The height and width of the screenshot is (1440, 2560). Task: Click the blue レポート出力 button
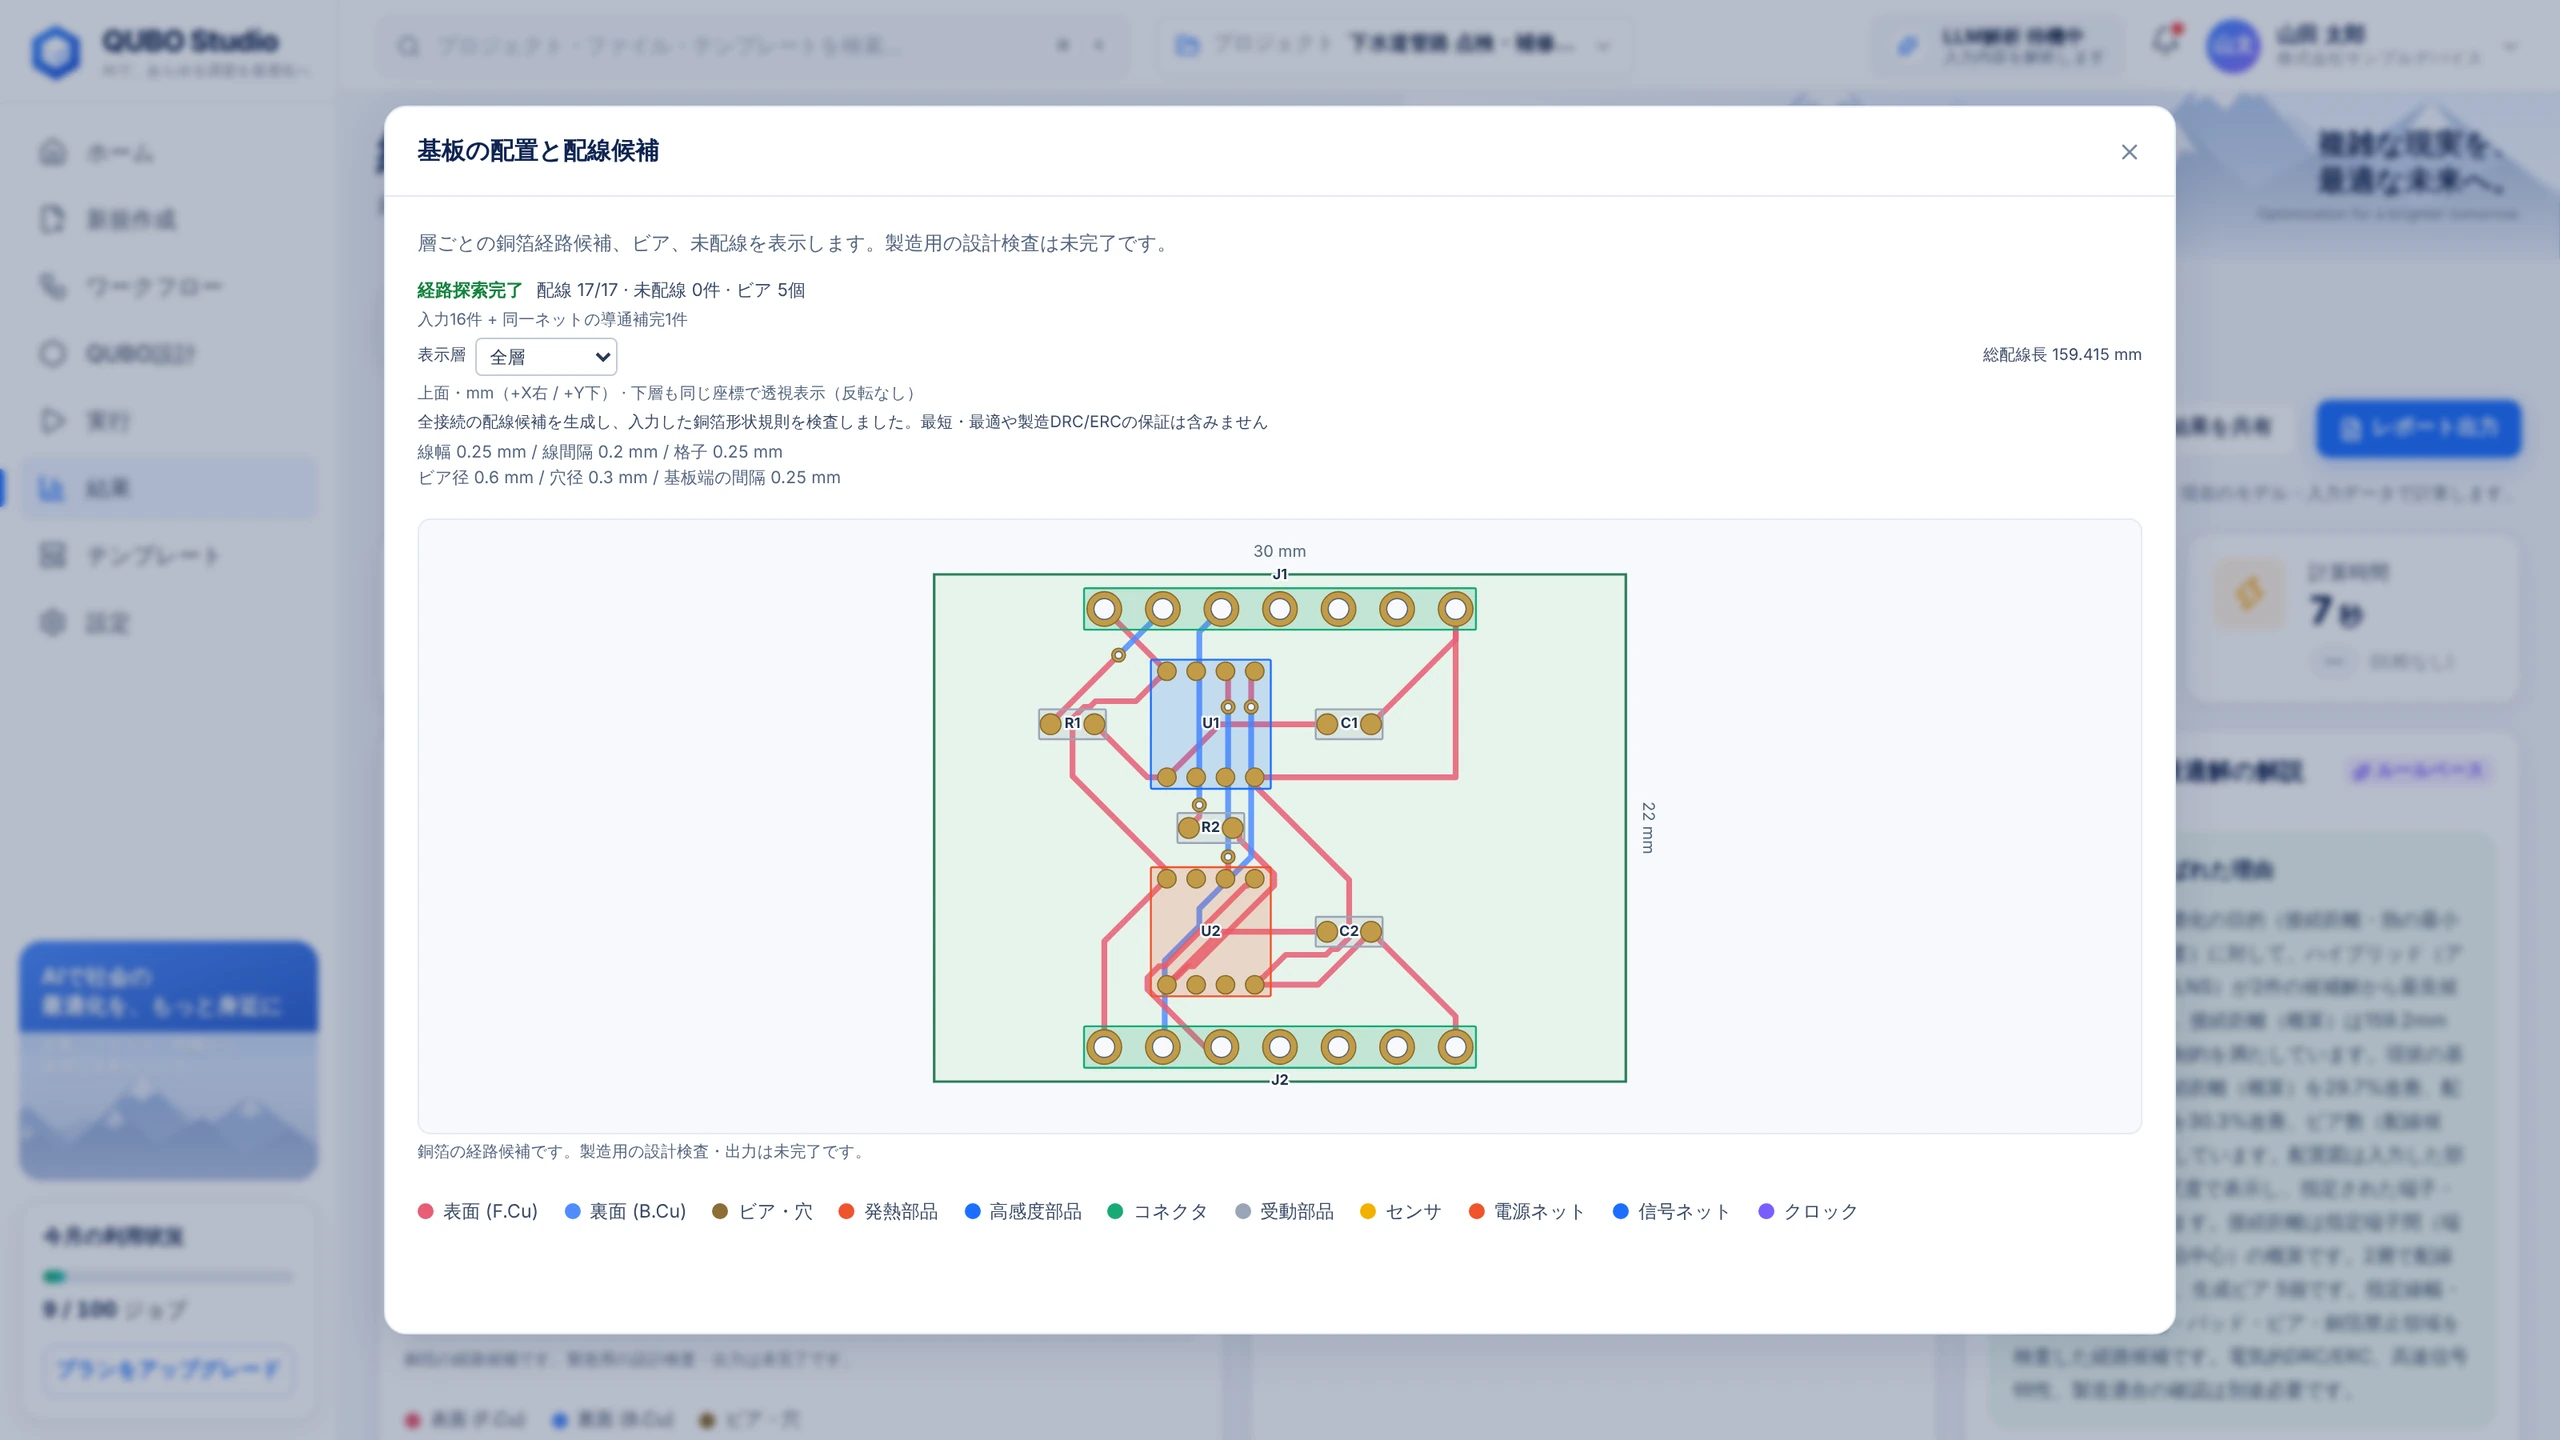tap(2418, 428)
